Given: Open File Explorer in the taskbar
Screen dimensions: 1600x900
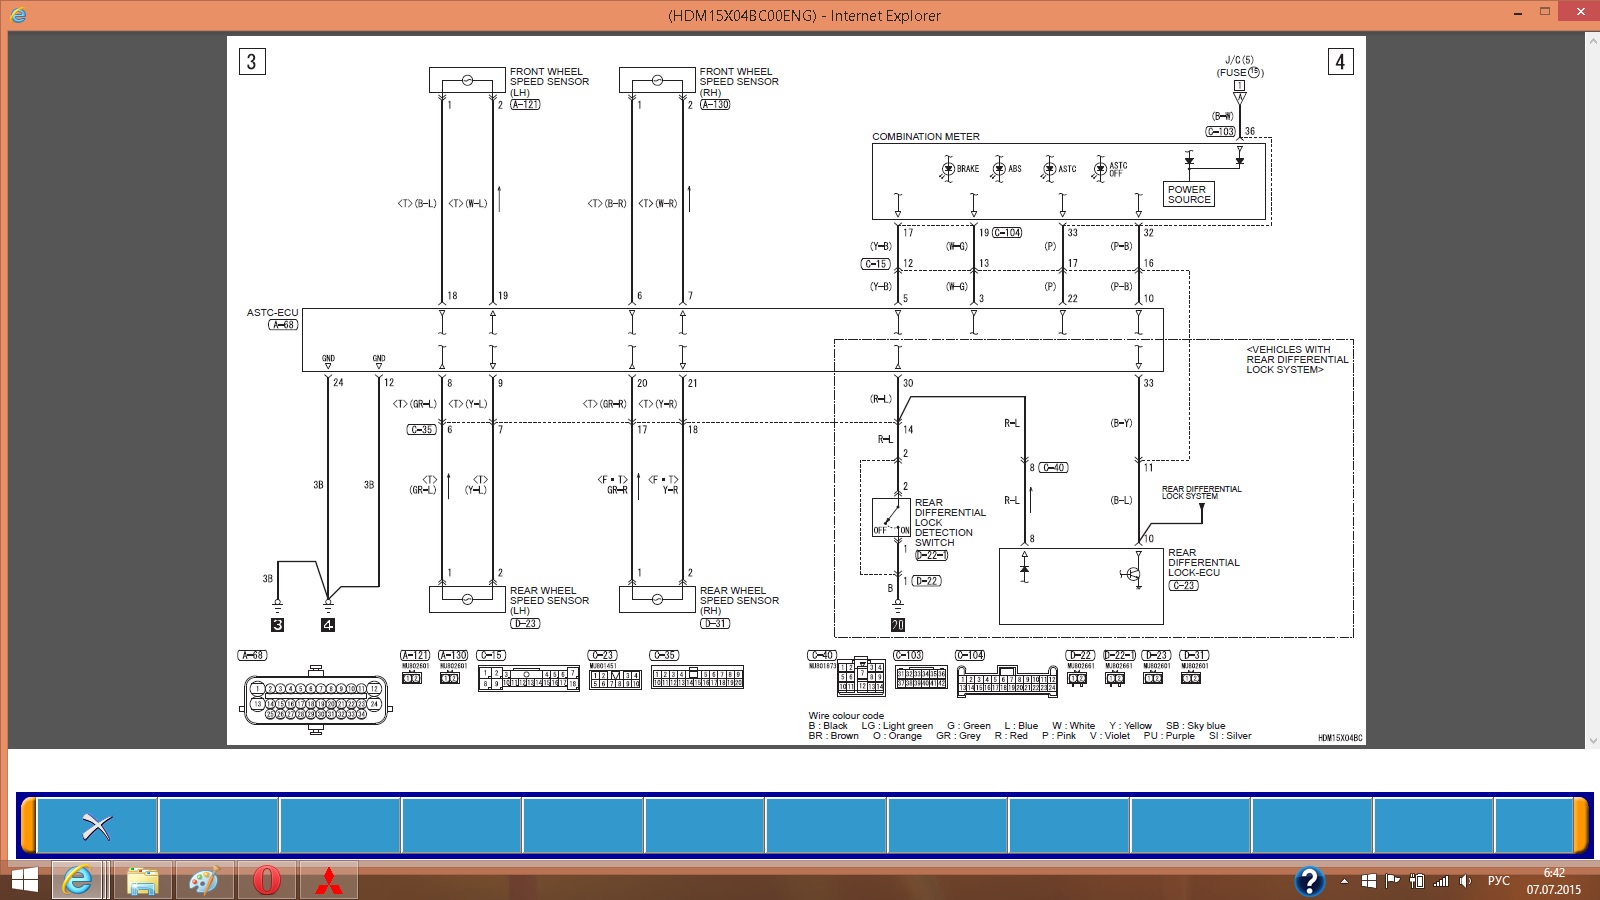Looking at the screenshot, I should coord(142,881).
